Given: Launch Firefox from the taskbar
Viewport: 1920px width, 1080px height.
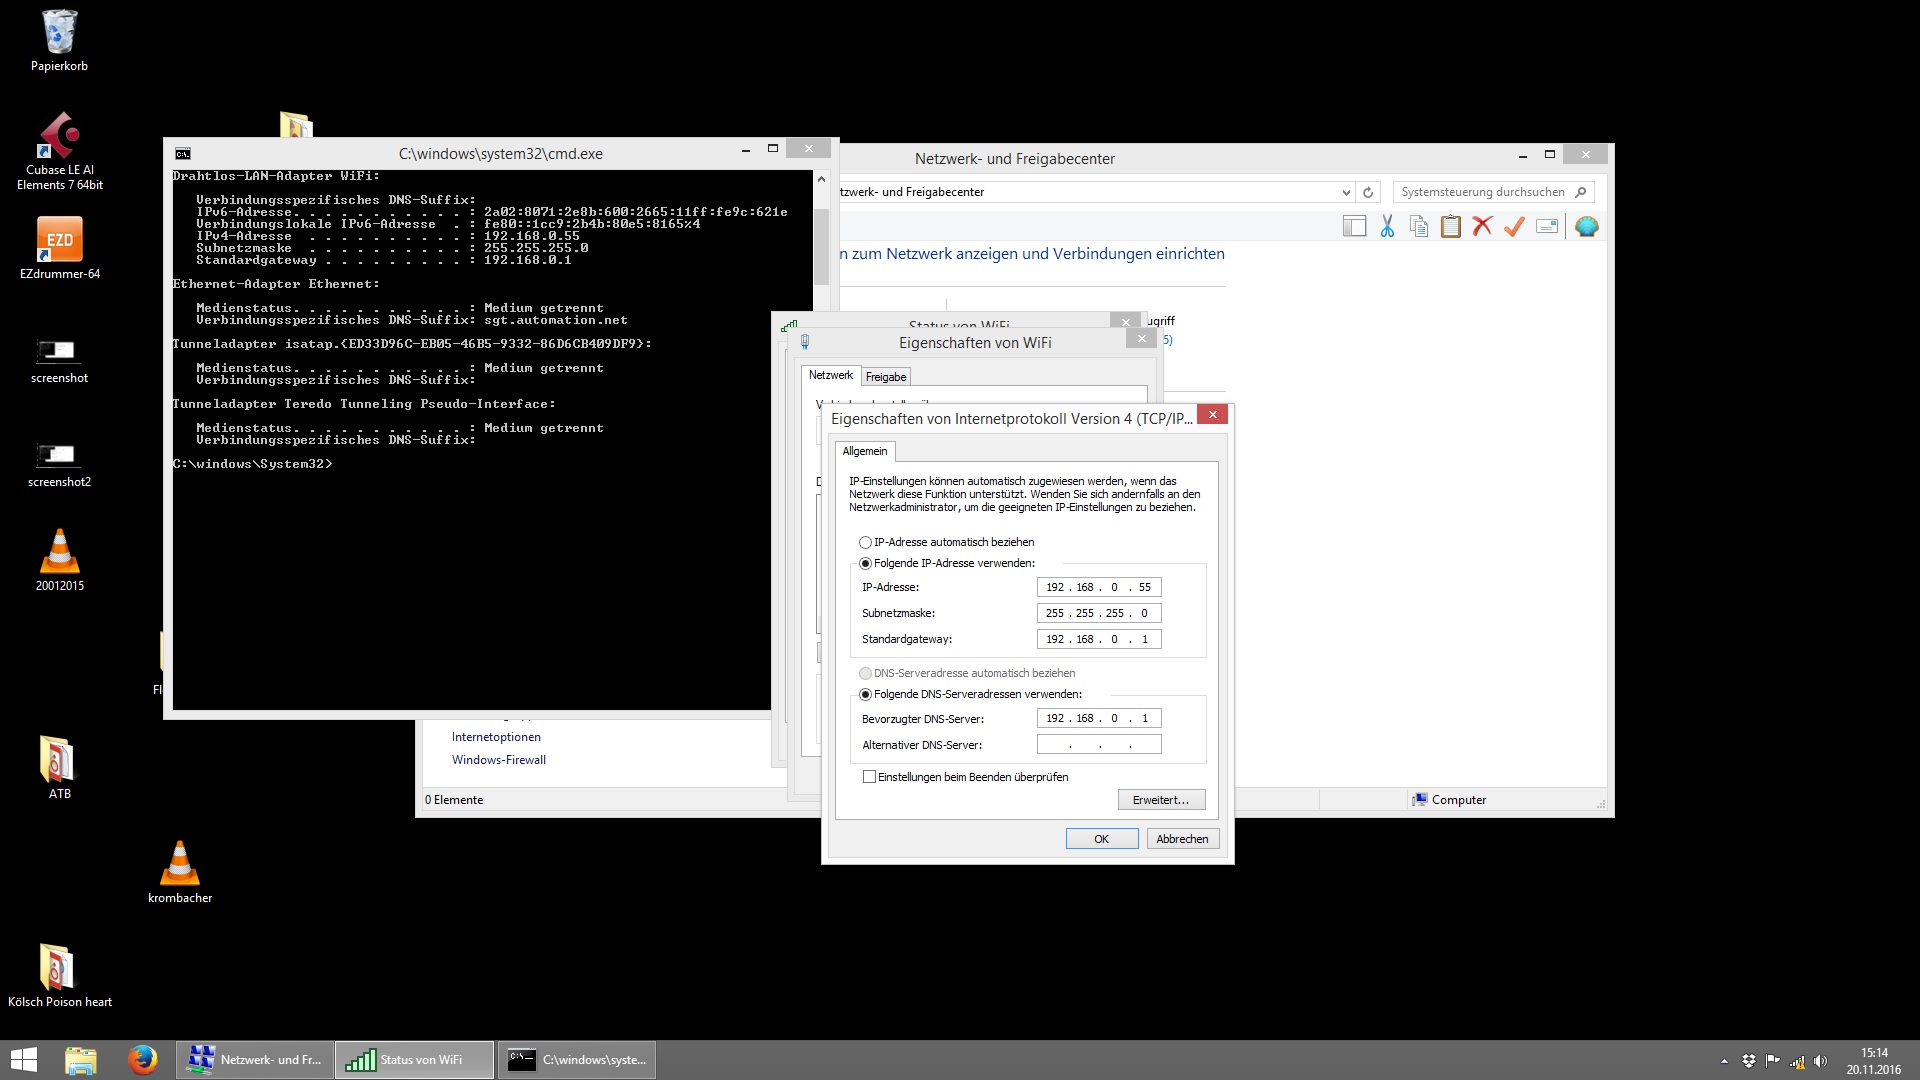Looking at the screenshot, I should [142, 1060].
